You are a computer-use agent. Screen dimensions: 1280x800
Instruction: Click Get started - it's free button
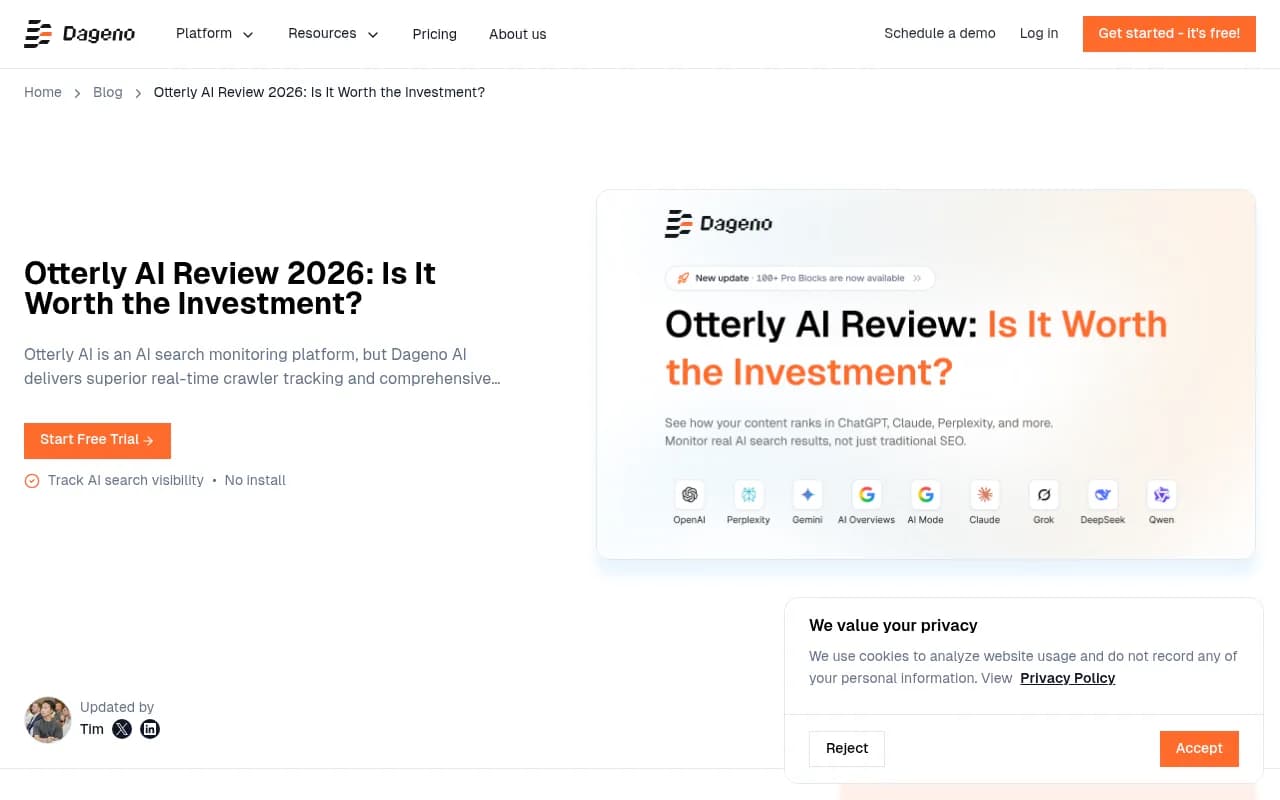pyautogui.click(x=1169, y=34)
